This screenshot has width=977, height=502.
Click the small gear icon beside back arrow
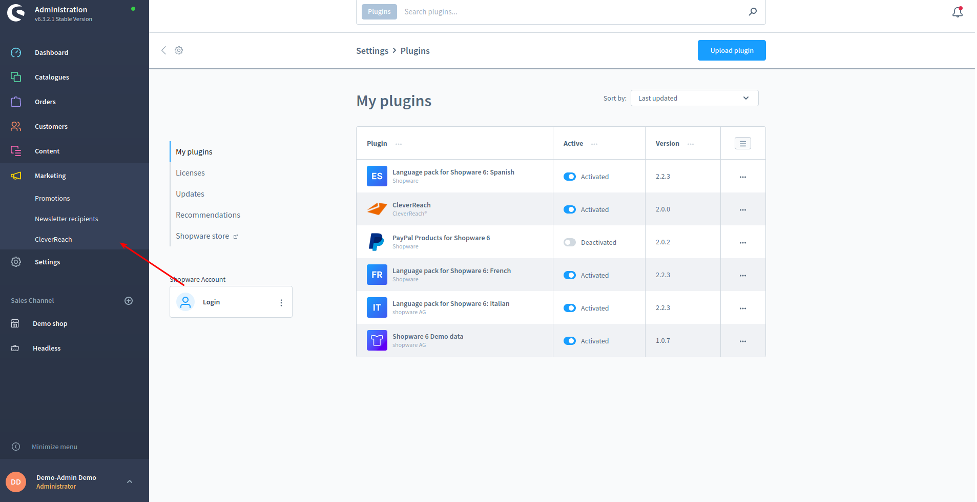tap(179, 50)
